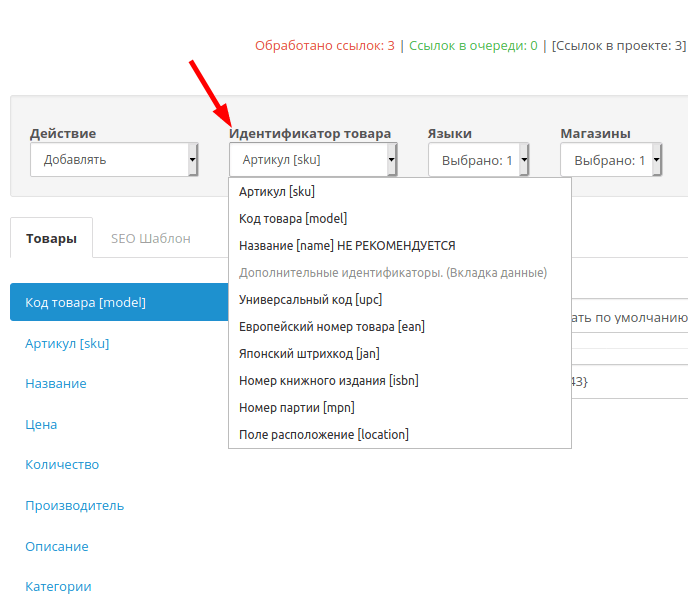This screenshot has width=688, height=597.
Task: Expand the Языки multiselect dropdown
Action: pyautogui.click(x=478, y=160)
